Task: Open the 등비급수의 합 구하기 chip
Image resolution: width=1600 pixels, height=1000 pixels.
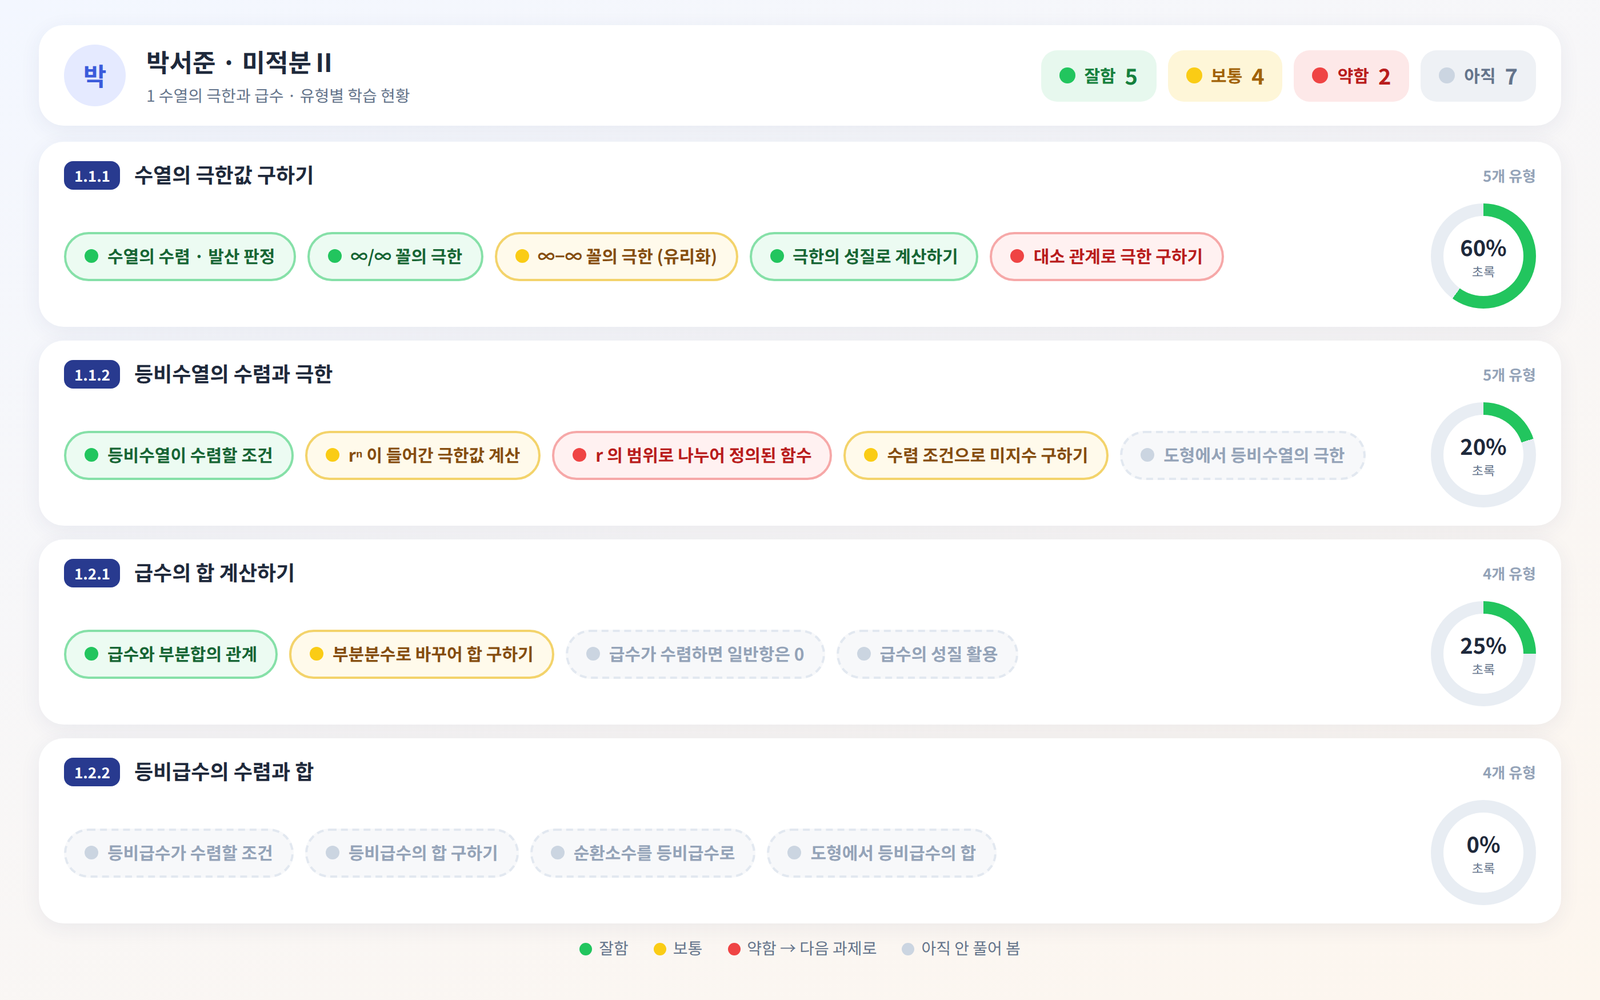Action: pyautogui.click(x=412, y=853)
